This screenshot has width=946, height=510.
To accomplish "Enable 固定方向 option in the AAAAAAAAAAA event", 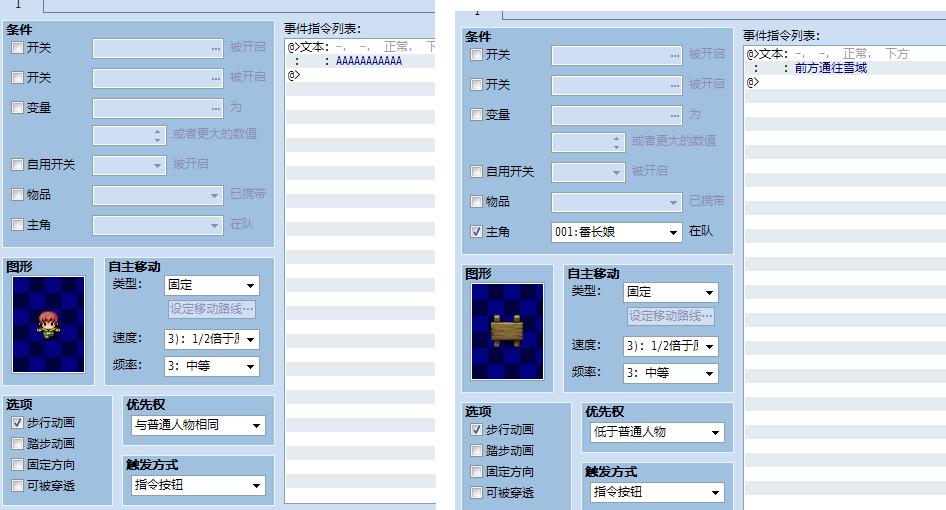I will point(17,465).
